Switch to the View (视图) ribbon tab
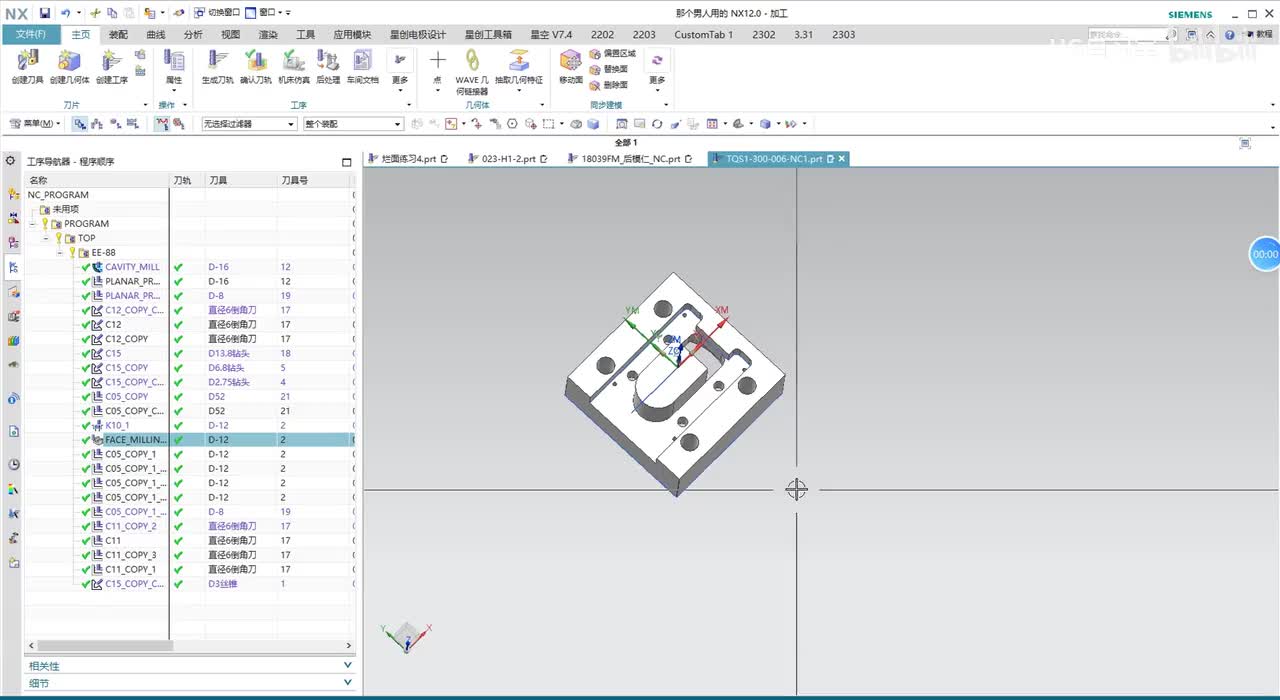Viewport: 1280px width, 700px height. (x=230, y=34)
